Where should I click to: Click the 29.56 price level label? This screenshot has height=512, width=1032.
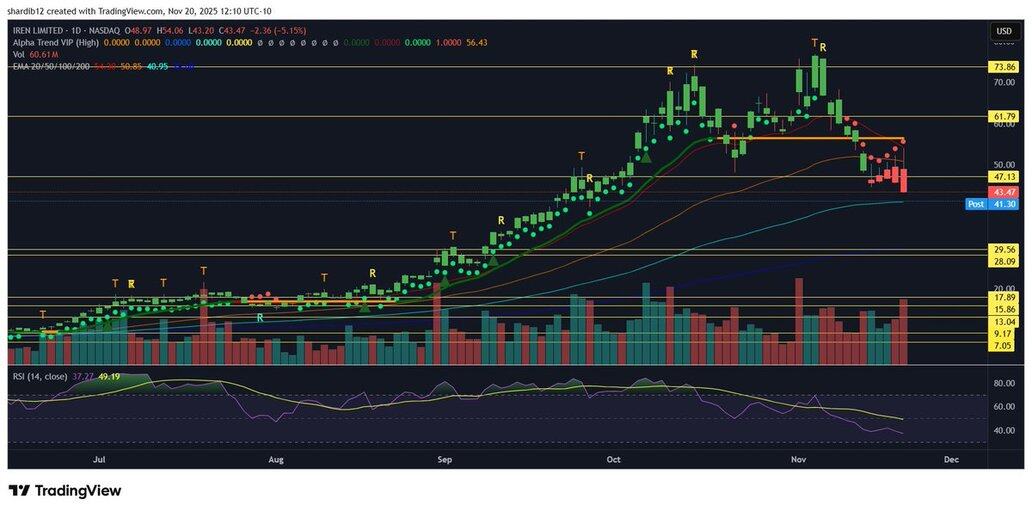pos(1003,249)
